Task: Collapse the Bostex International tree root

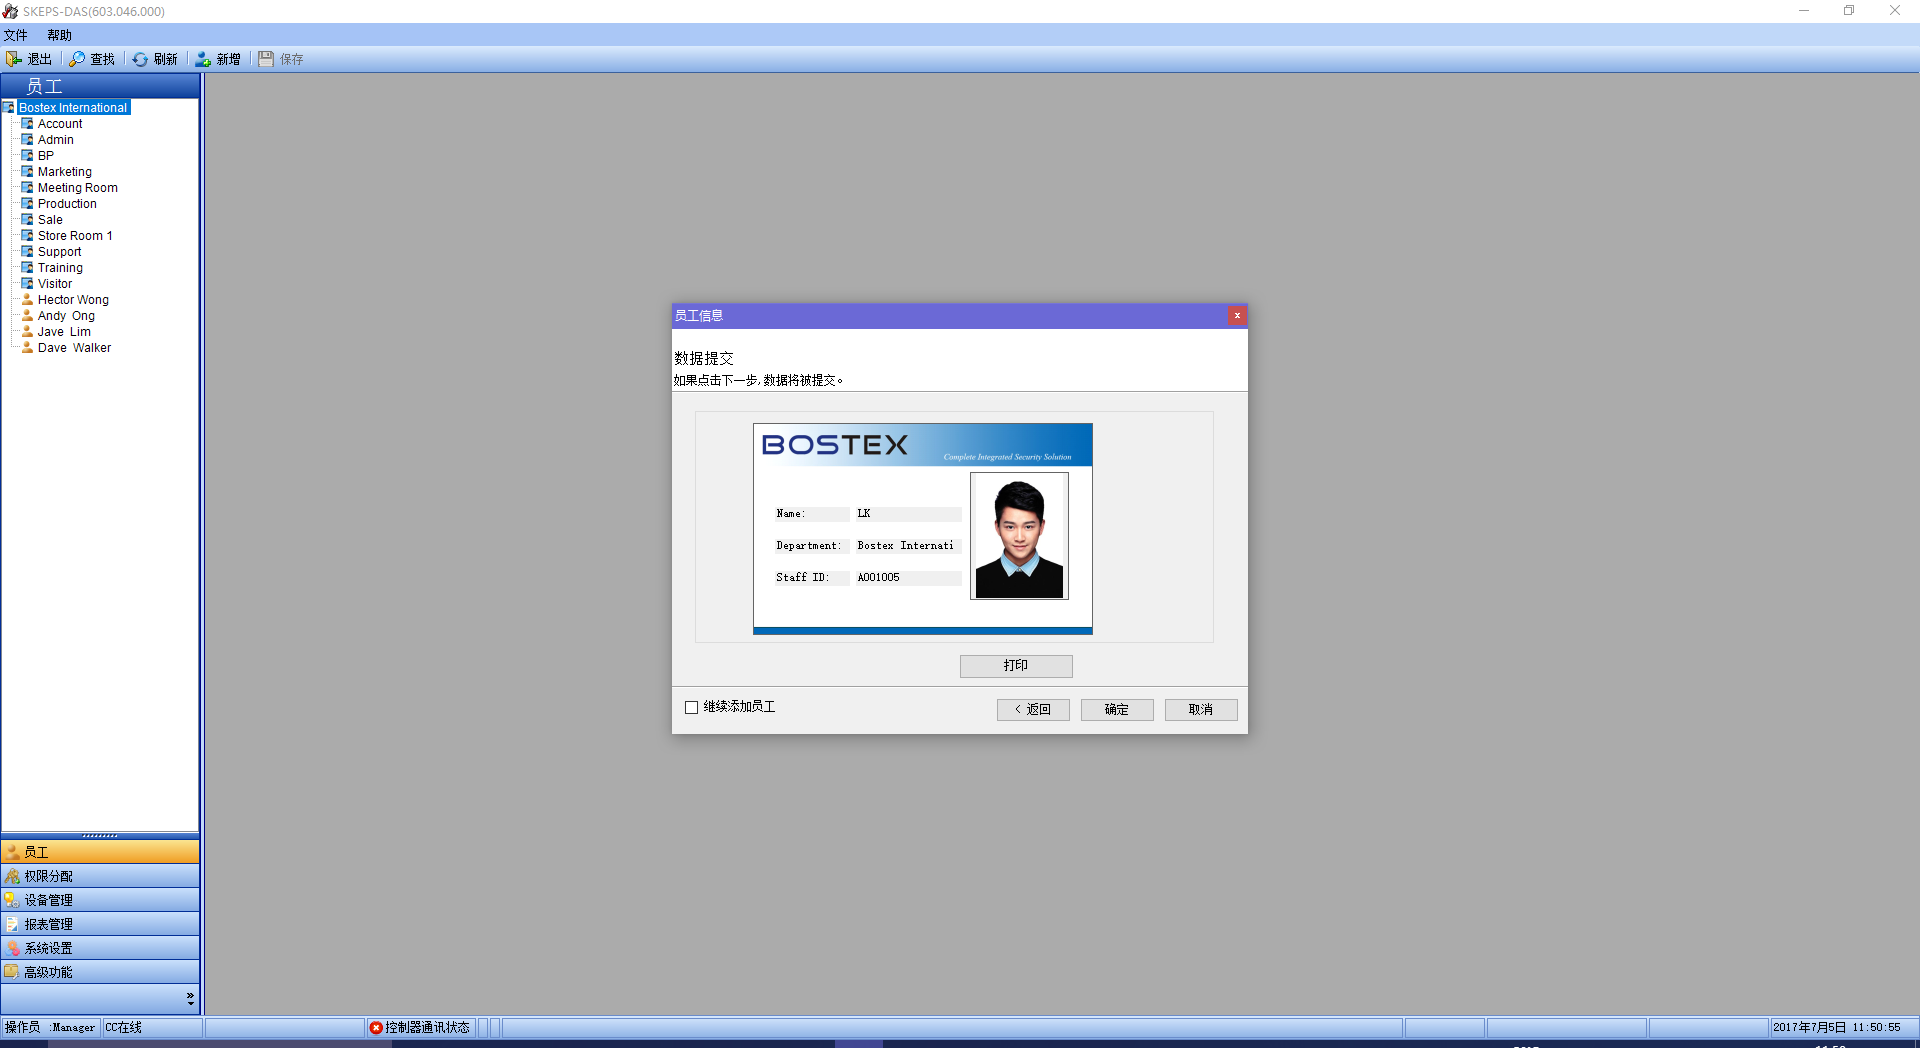Action: coord(9,108)
